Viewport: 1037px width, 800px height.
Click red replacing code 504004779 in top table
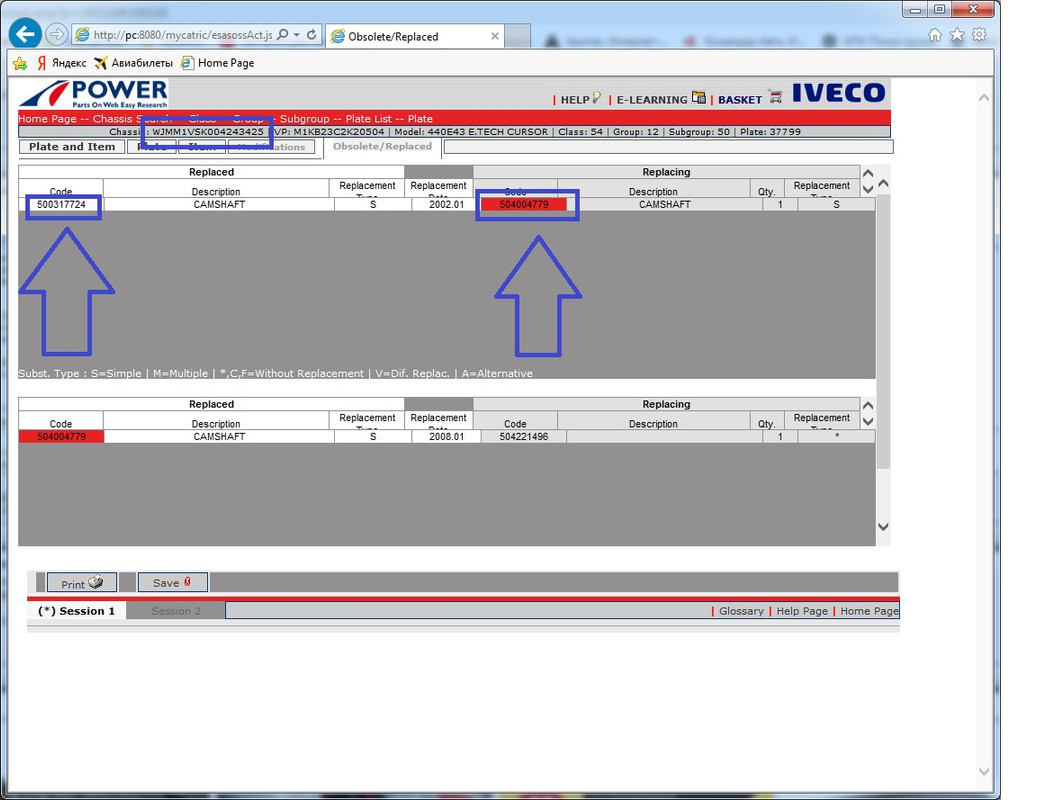click(x=524, y=204)
